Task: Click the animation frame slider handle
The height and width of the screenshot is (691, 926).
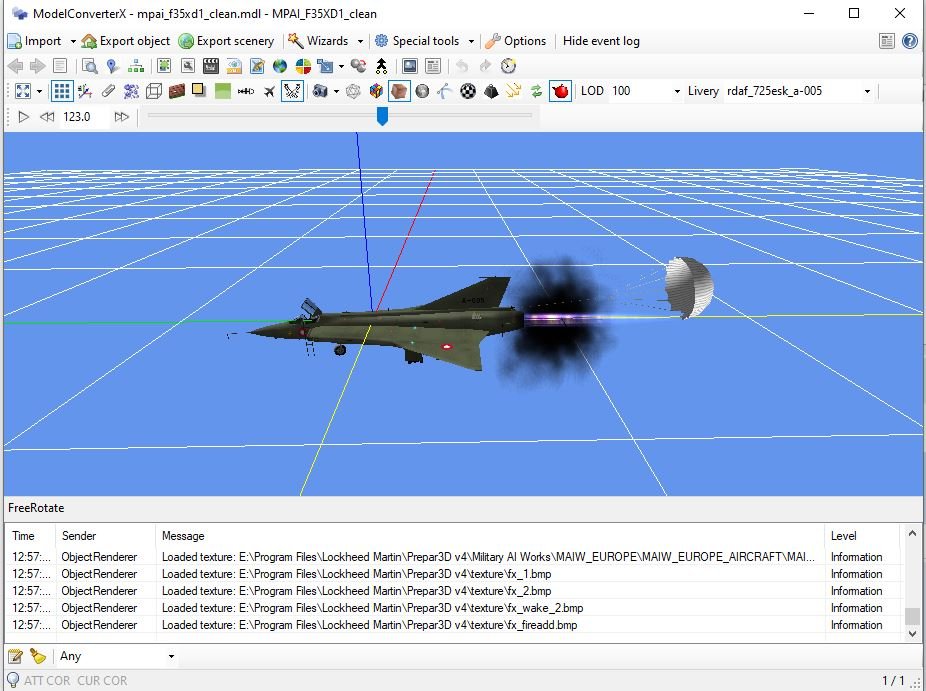Action: click(x=381, y=117)
